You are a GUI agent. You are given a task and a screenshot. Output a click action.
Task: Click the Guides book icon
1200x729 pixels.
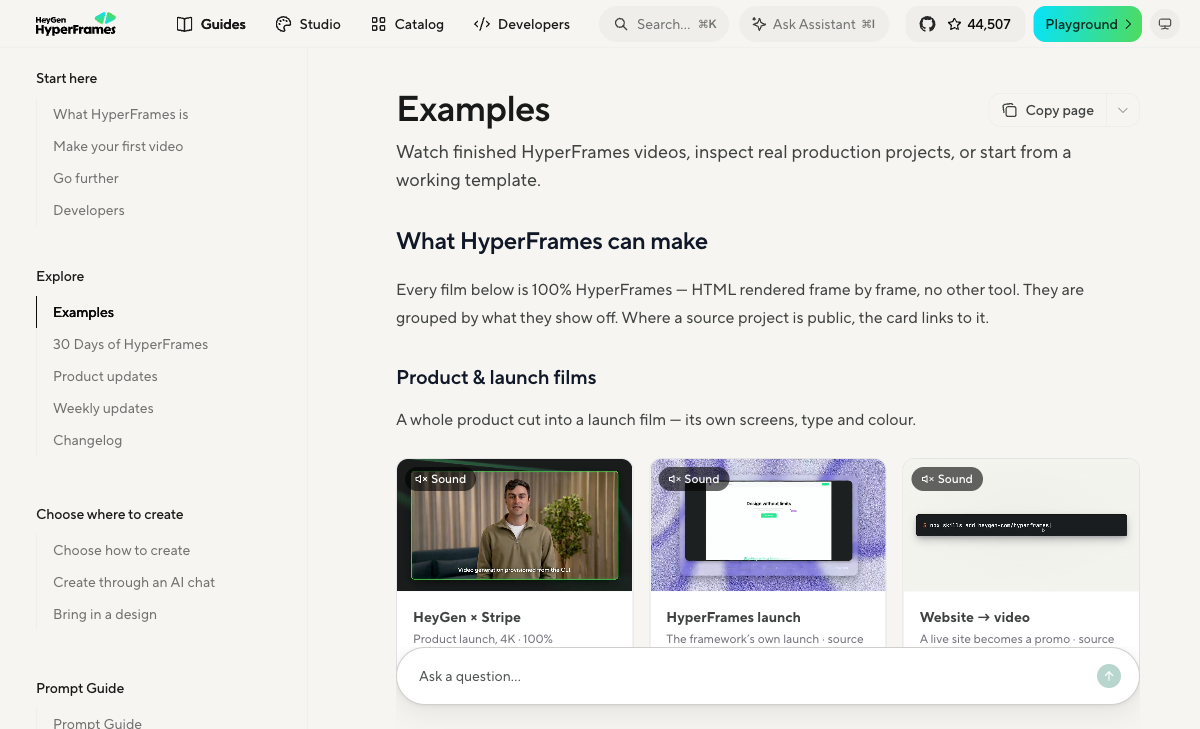(184, 24)
